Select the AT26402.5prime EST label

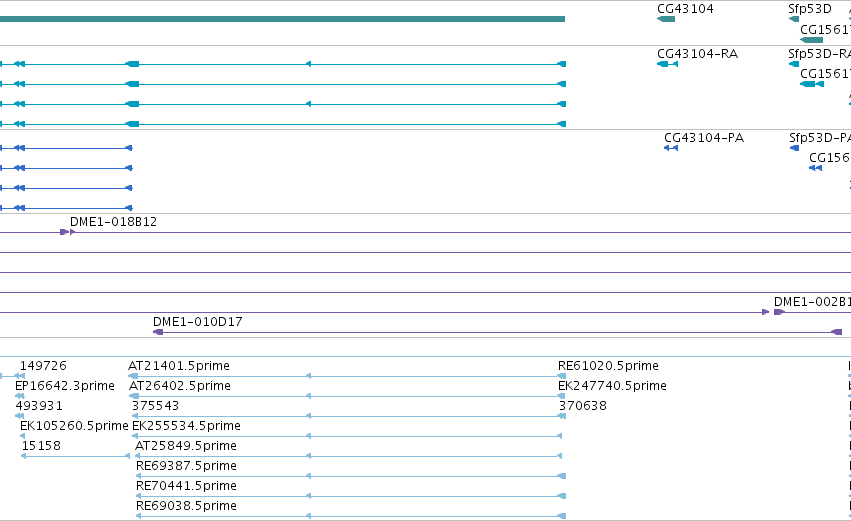[180, 386]
